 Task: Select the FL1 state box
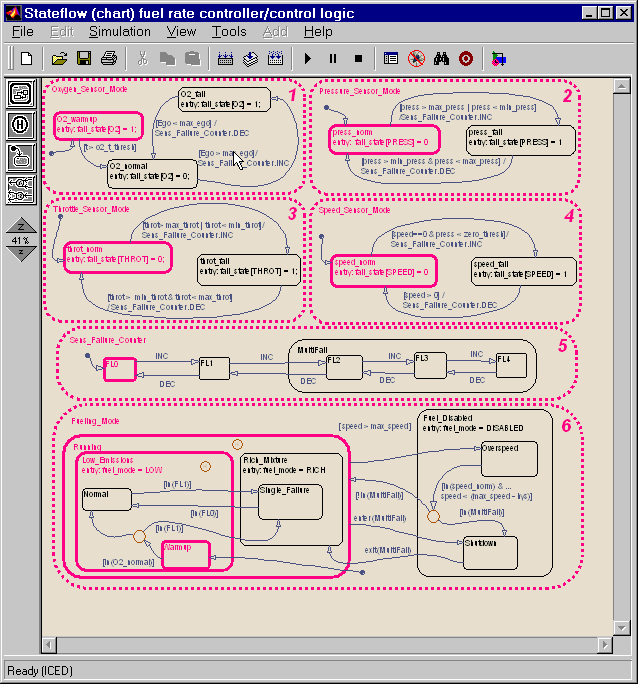pos(214,369)
